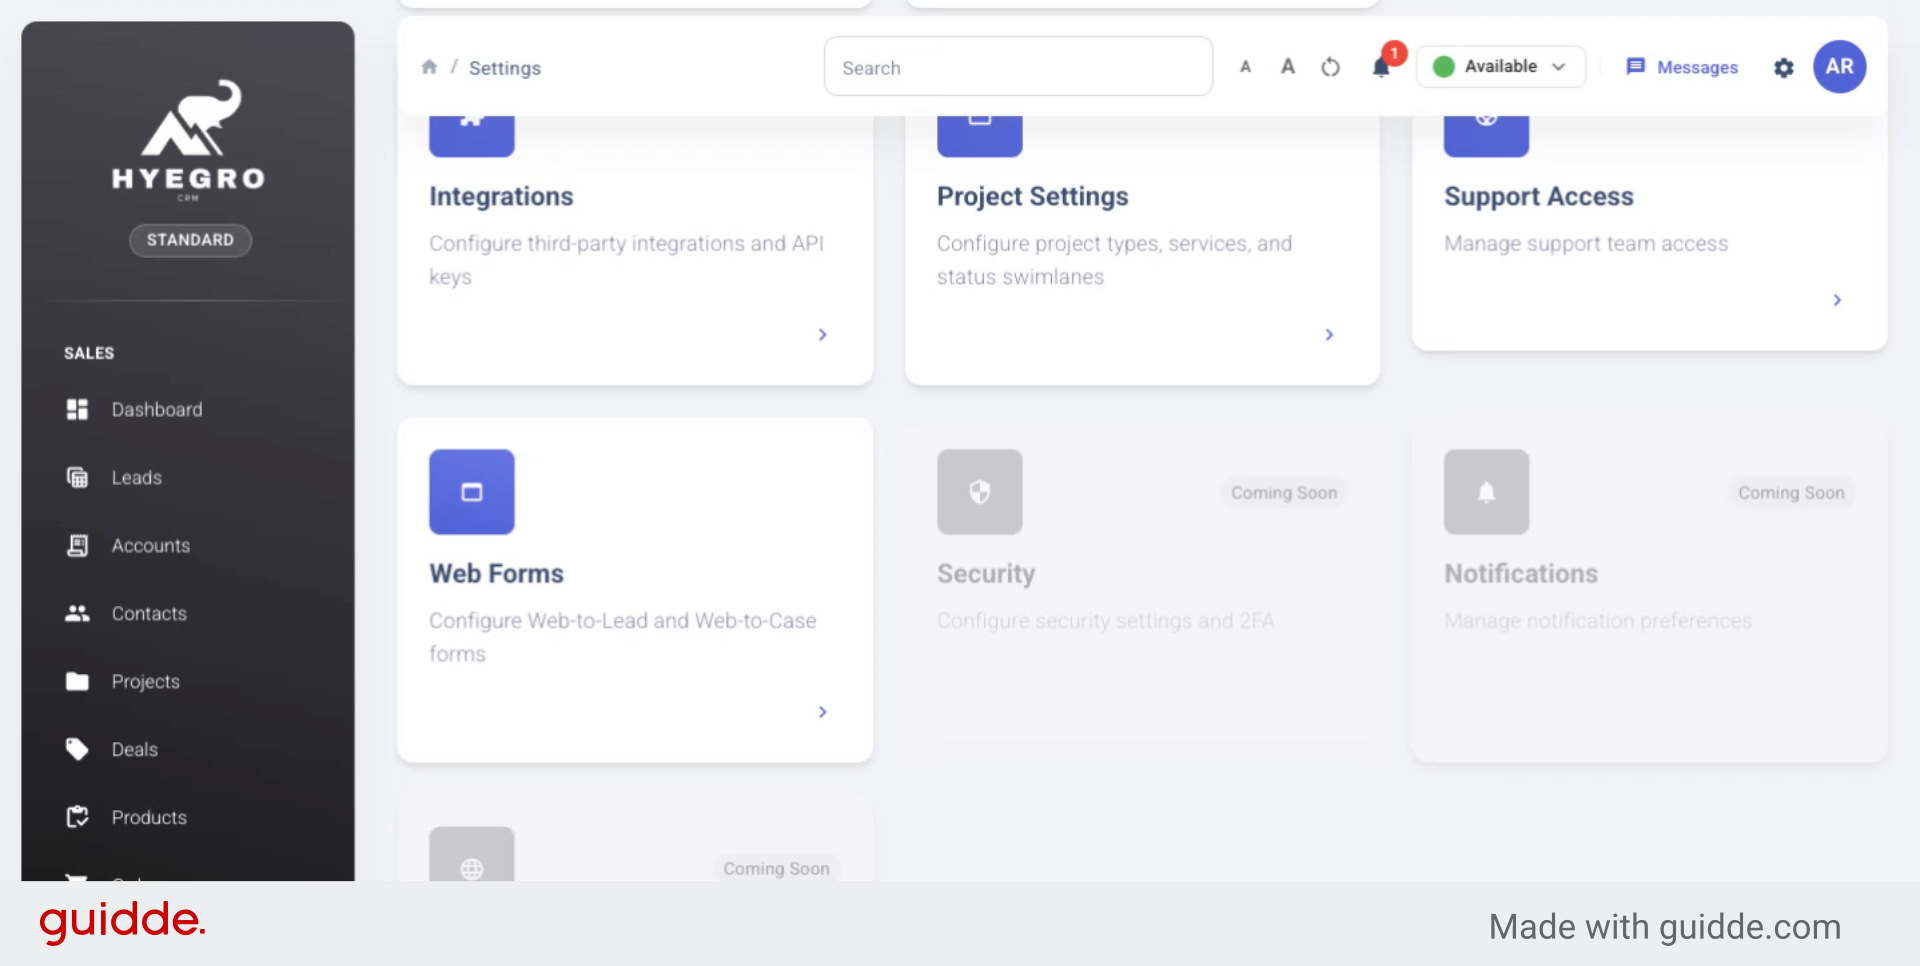Decrease font size with small A
The width and height of the screenshot is (1920, 966).
(1245, 67)
